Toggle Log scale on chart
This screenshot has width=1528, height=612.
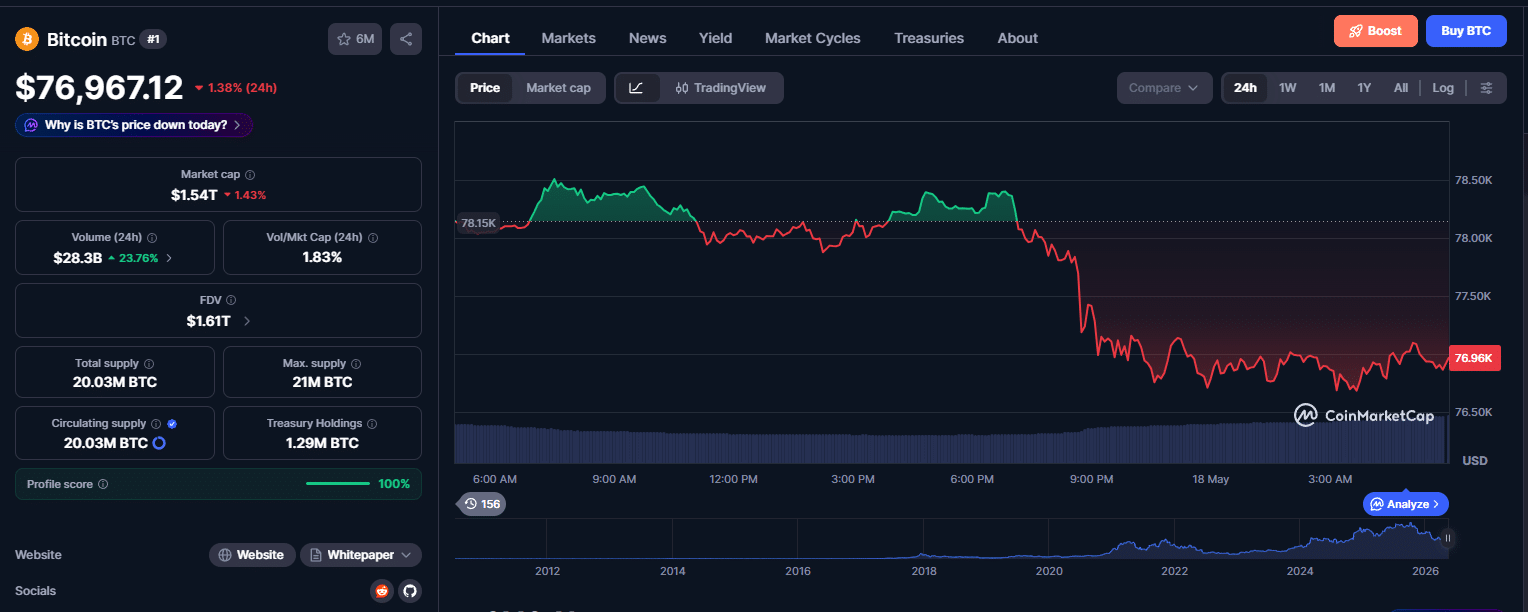pos(1443,88)
